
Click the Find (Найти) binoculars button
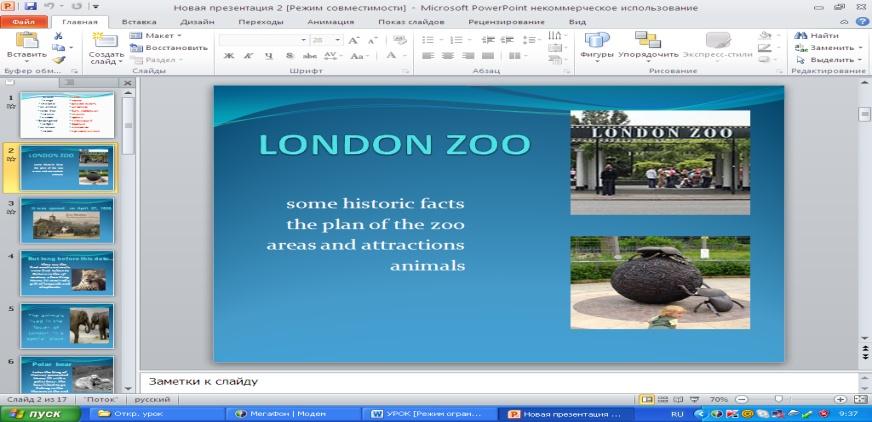(817, 36)
